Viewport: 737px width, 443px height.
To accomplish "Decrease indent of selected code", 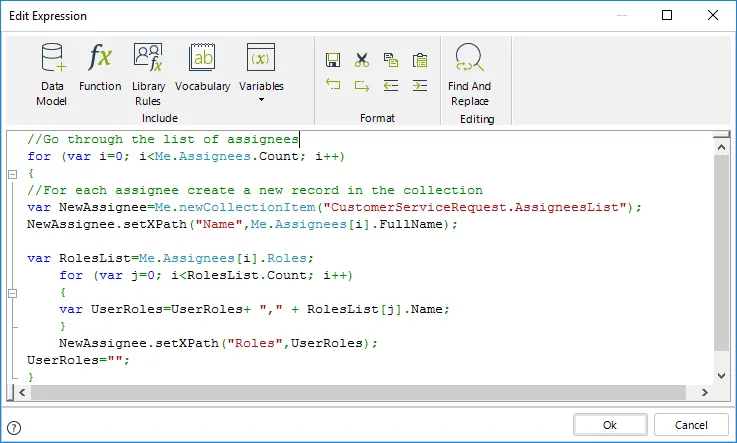I will point(391,85).
